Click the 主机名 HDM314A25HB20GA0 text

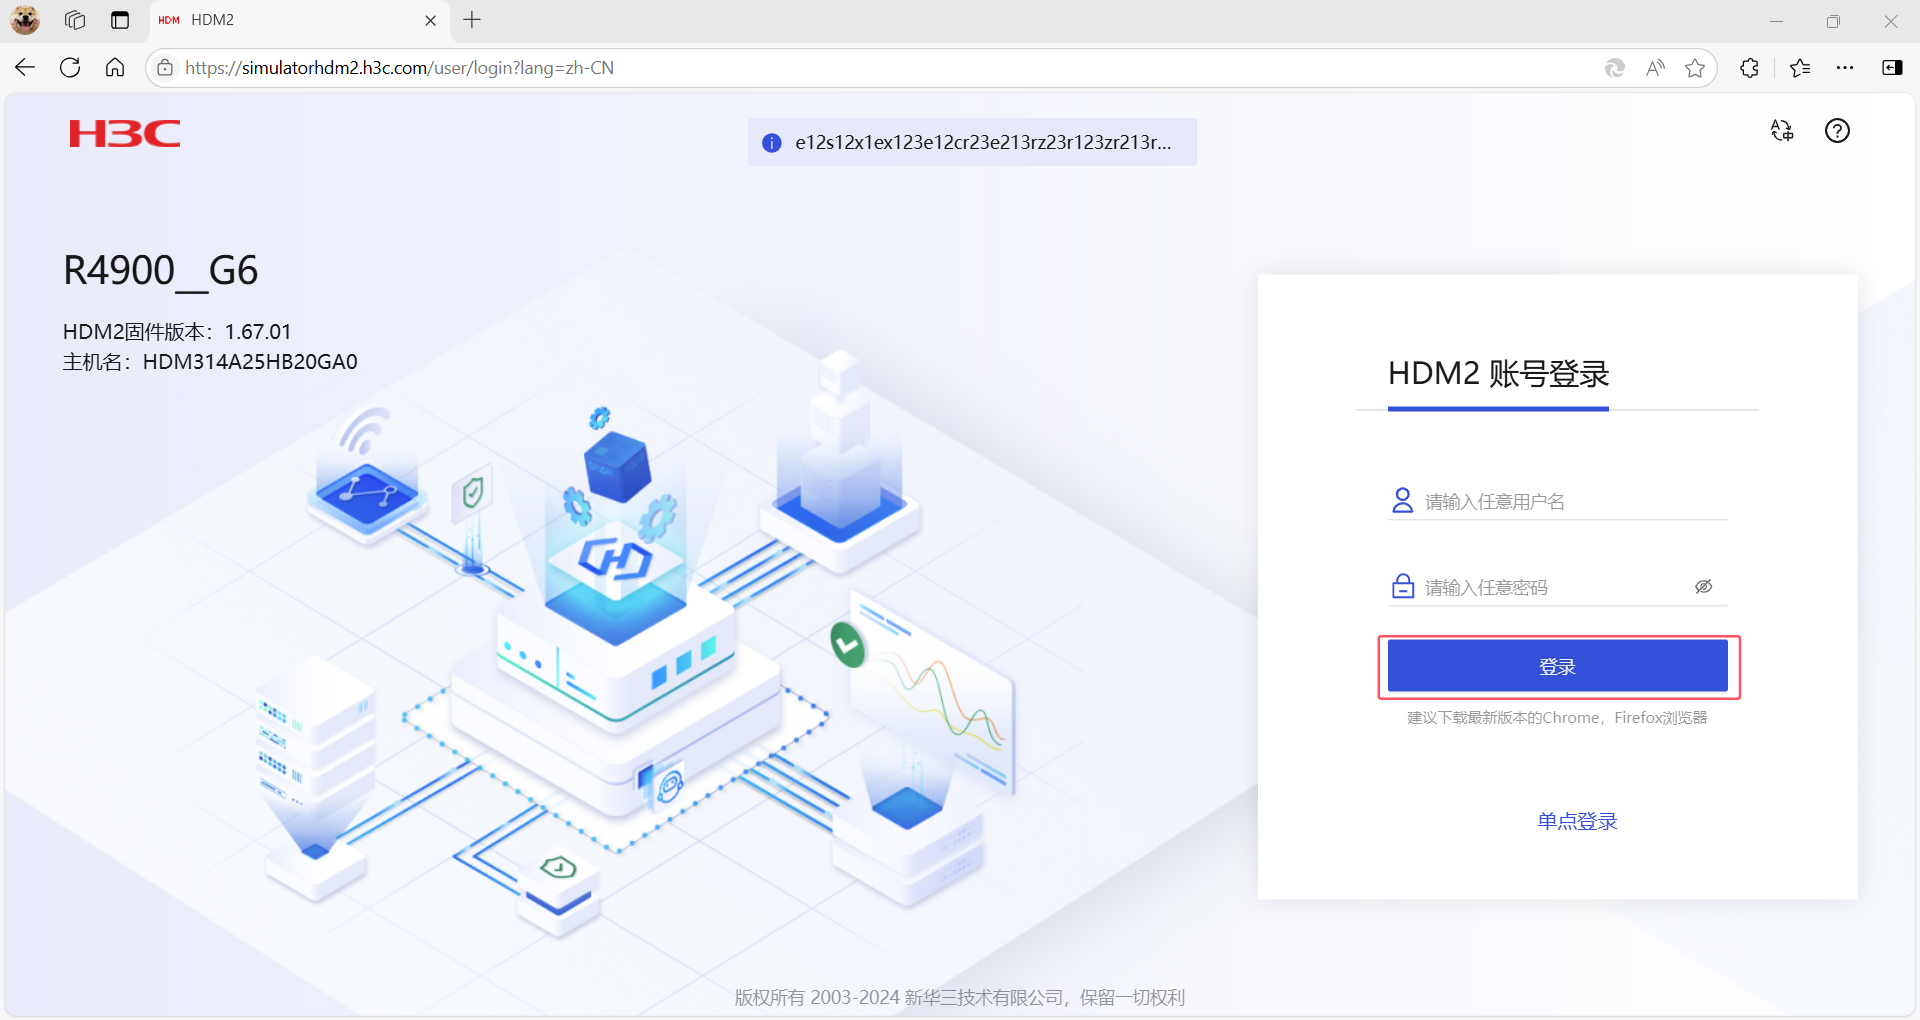pyautogui.click(x=210, y=362)
